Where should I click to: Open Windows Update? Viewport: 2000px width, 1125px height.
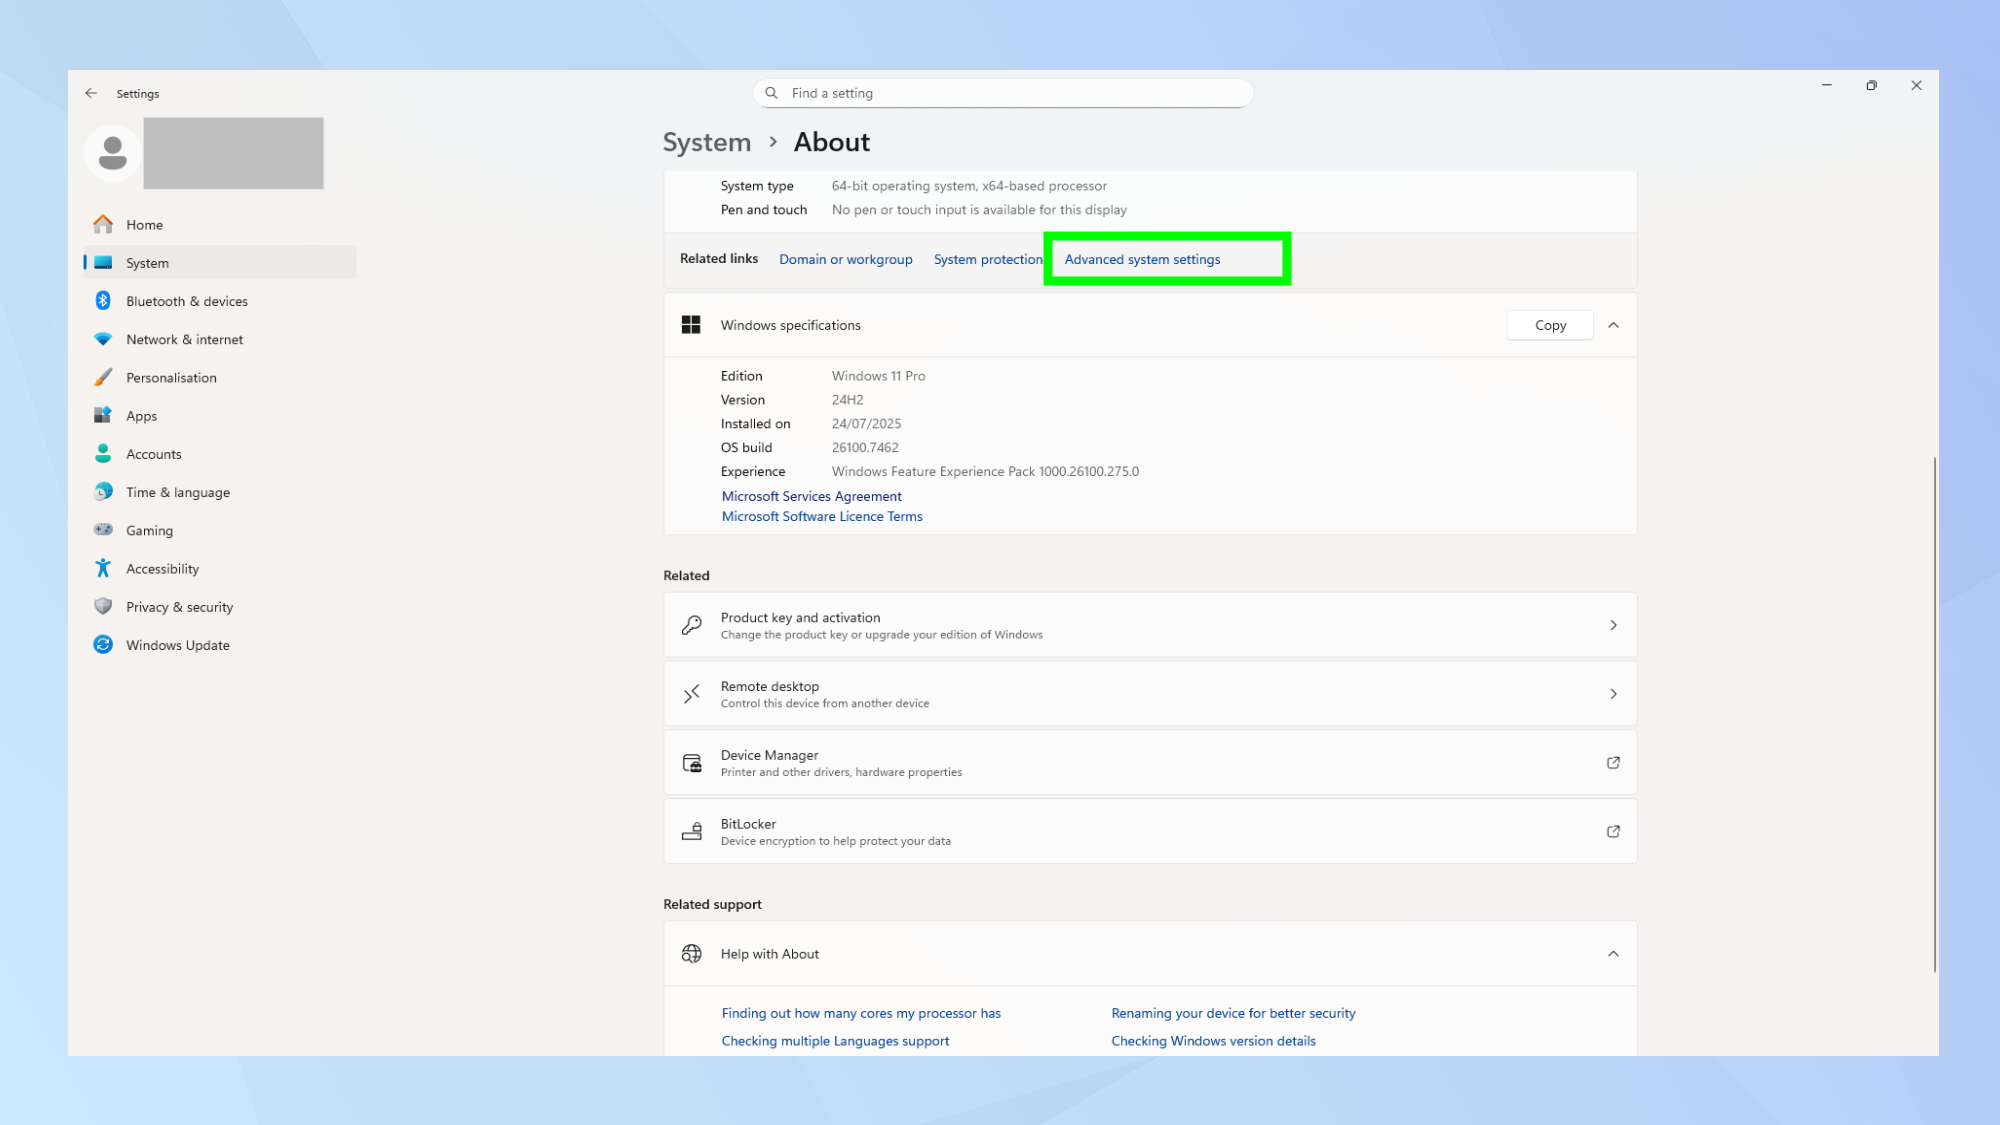pyautogui.click(x=176, y=644)
